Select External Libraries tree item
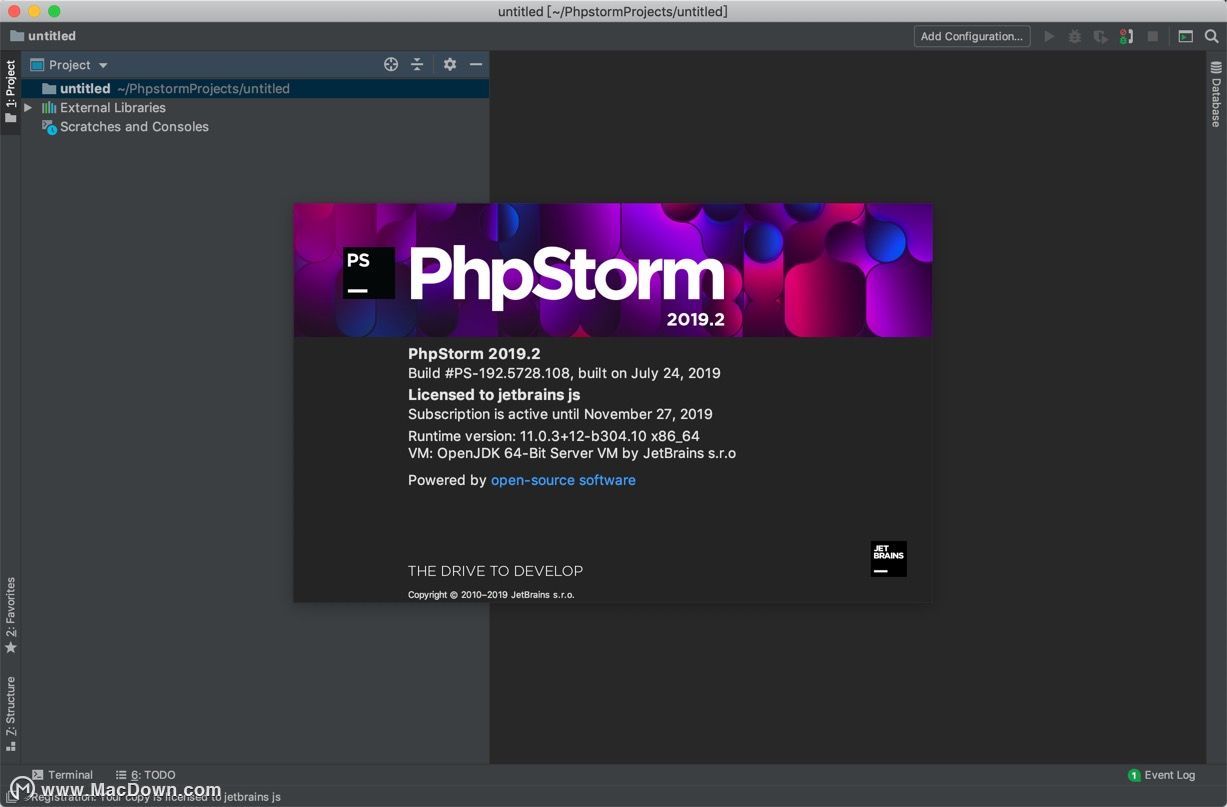 (113, 107)
